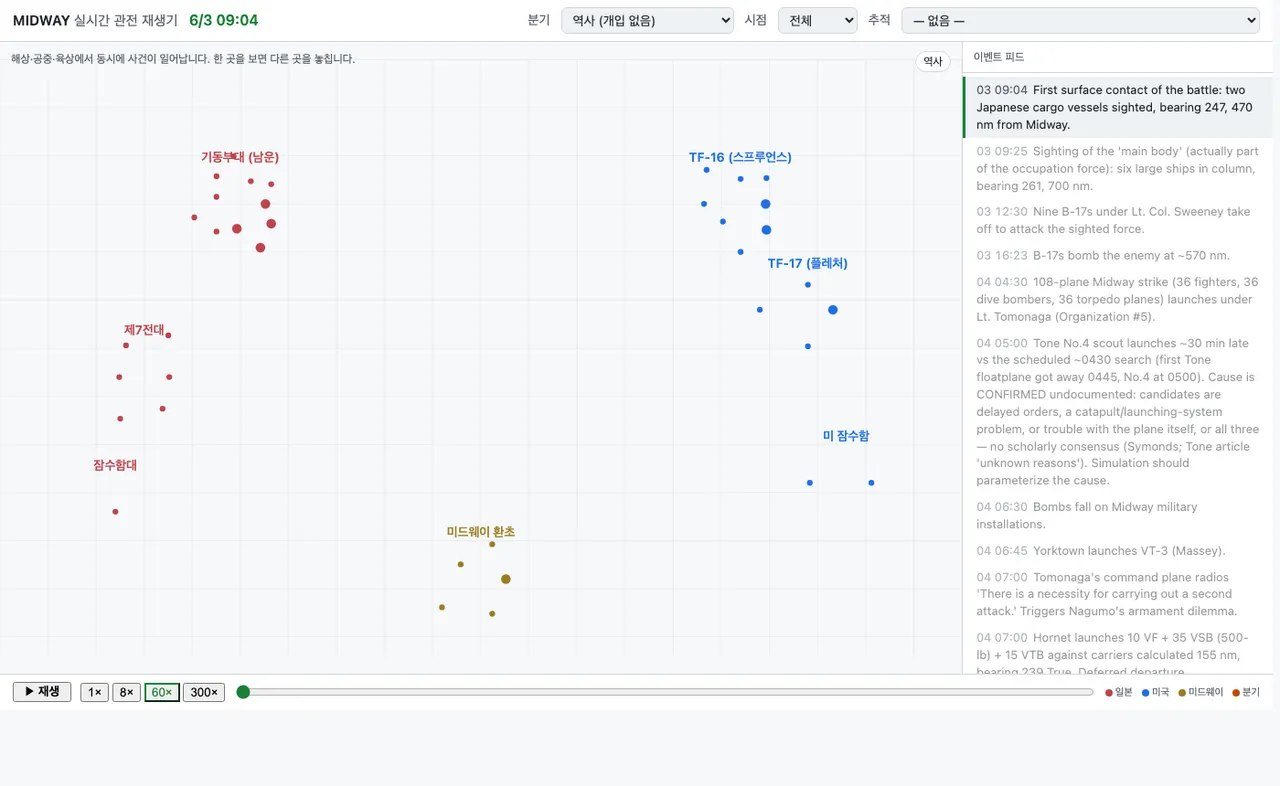Viewport: 1280px width, 786px height.
Task: Select the 잠수함대 submarine dot
Action: pos(115,512)
